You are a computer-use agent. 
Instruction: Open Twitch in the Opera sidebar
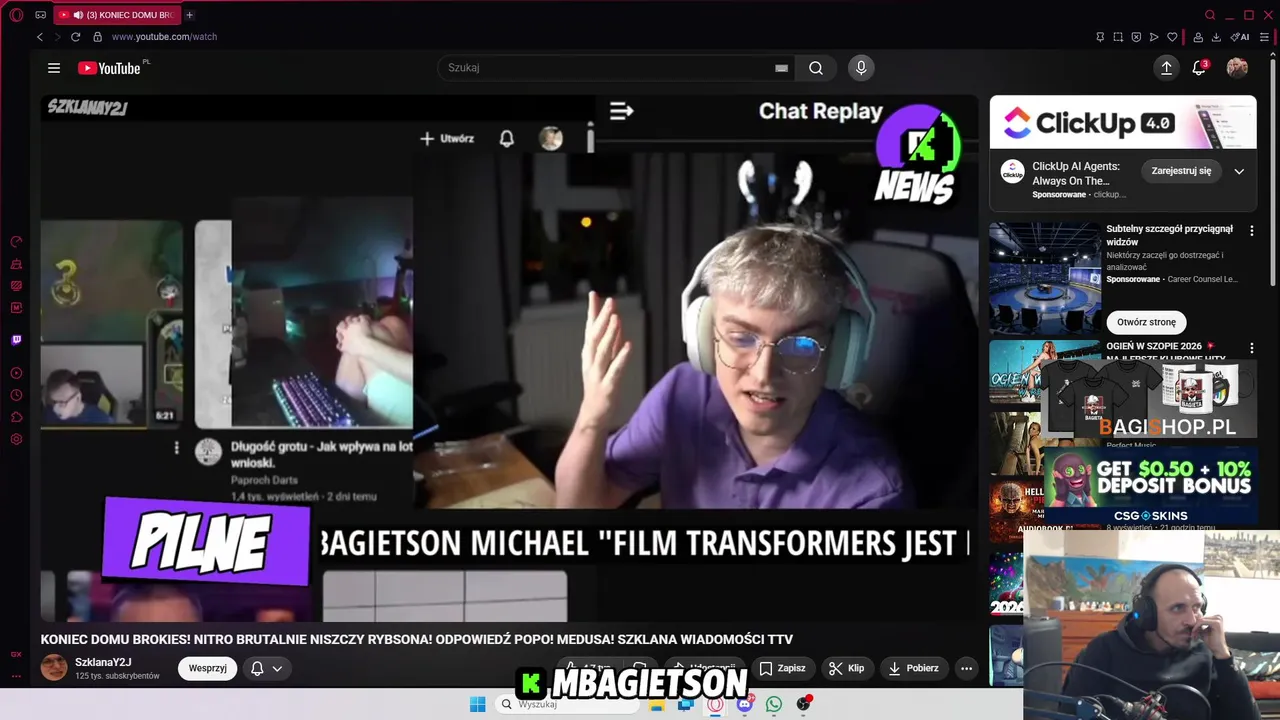16,340
